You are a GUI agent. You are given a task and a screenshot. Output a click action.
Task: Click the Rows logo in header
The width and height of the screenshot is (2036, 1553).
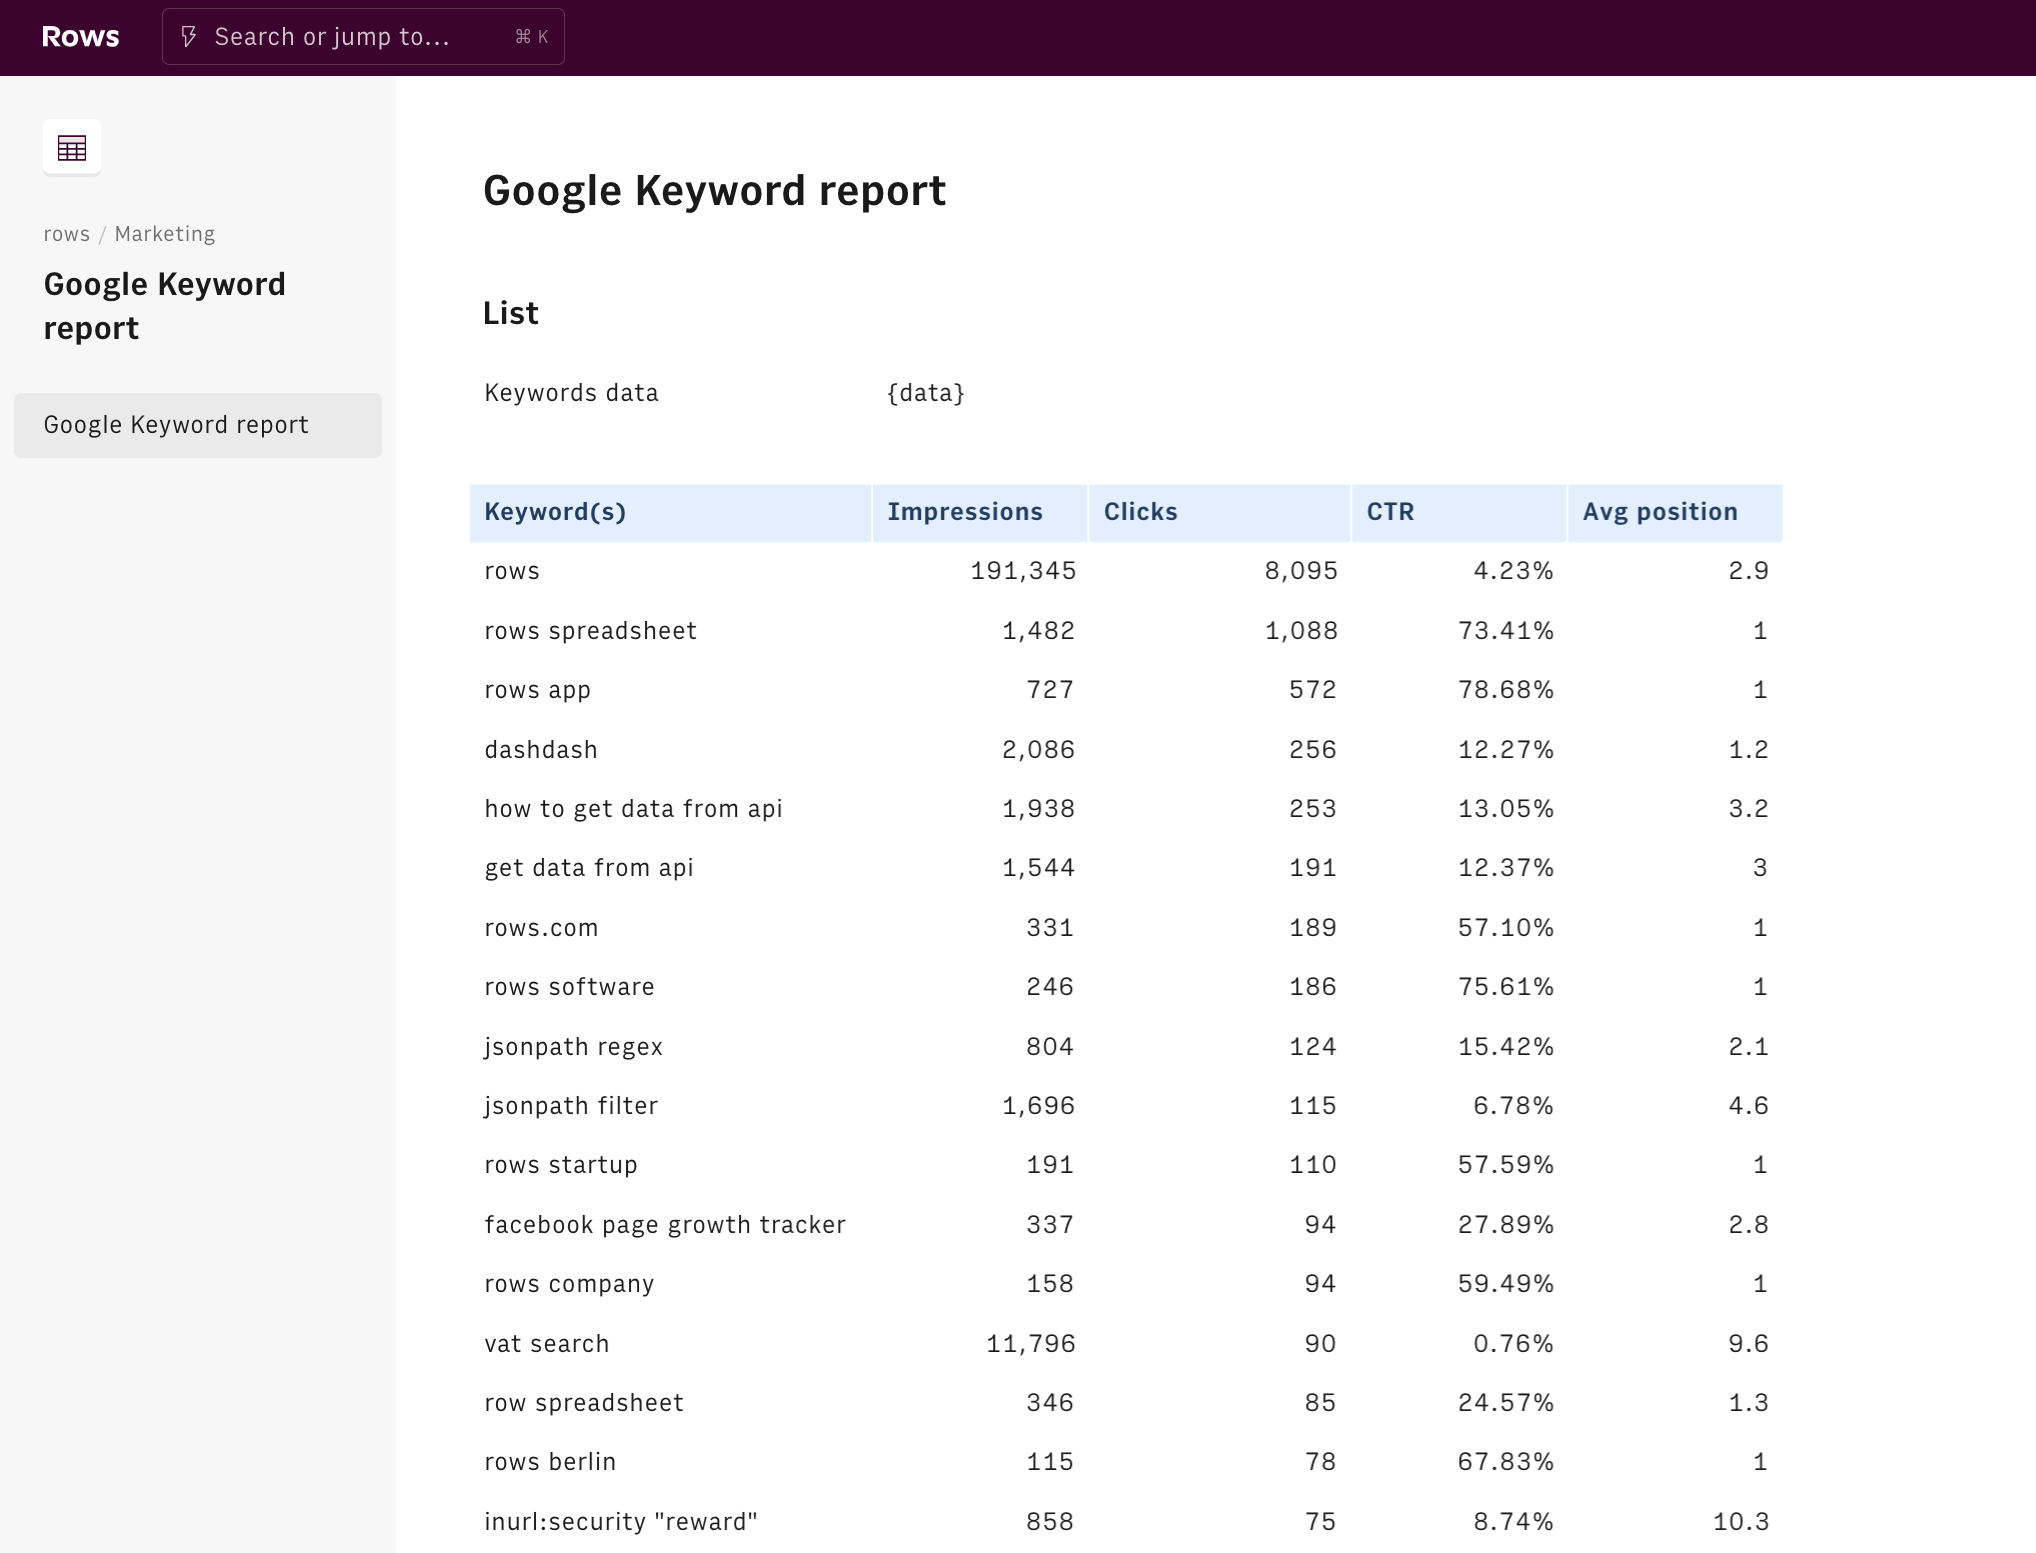(x=80, y=37)
